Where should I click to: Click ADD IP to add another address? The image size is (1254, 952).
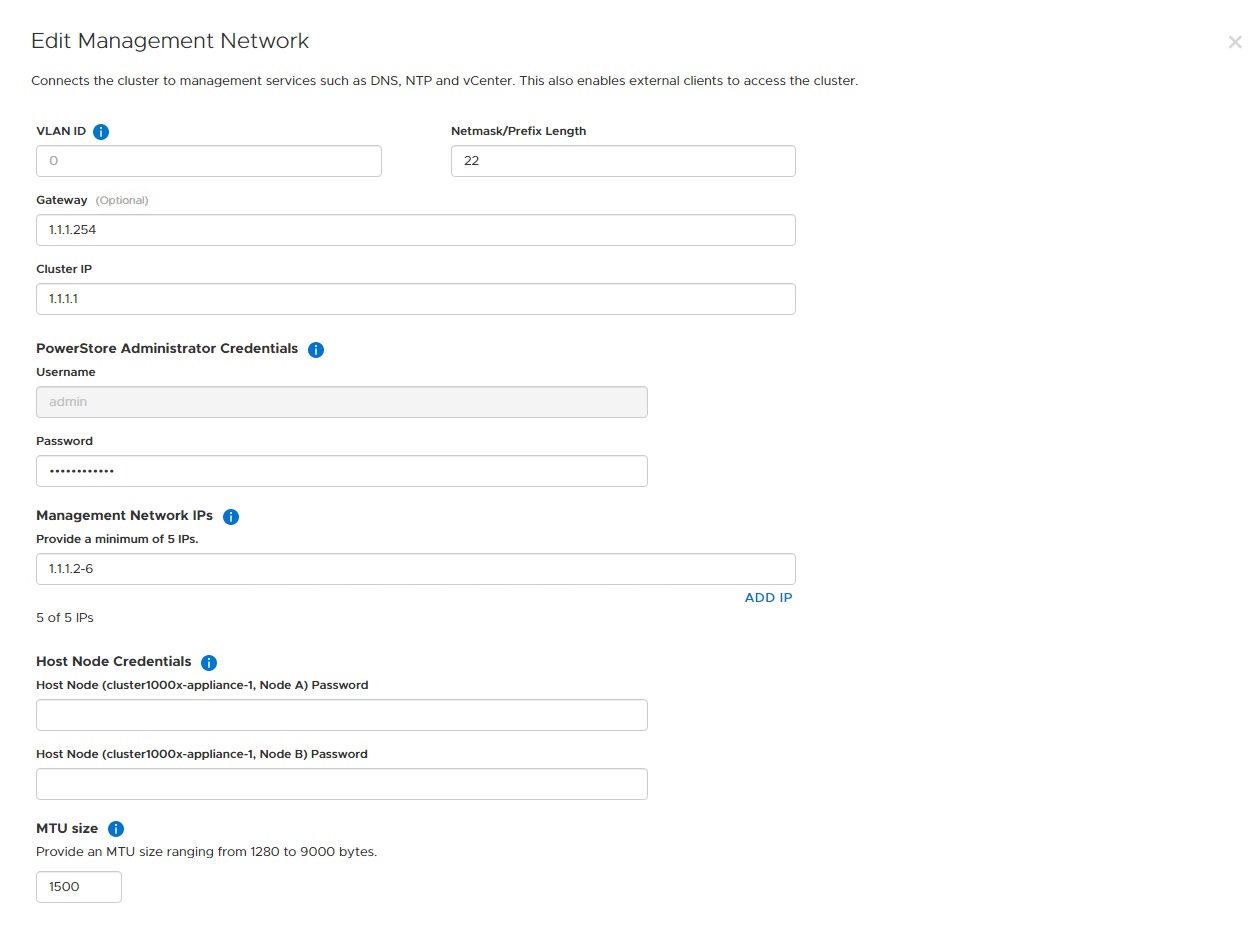coord(768,597)
